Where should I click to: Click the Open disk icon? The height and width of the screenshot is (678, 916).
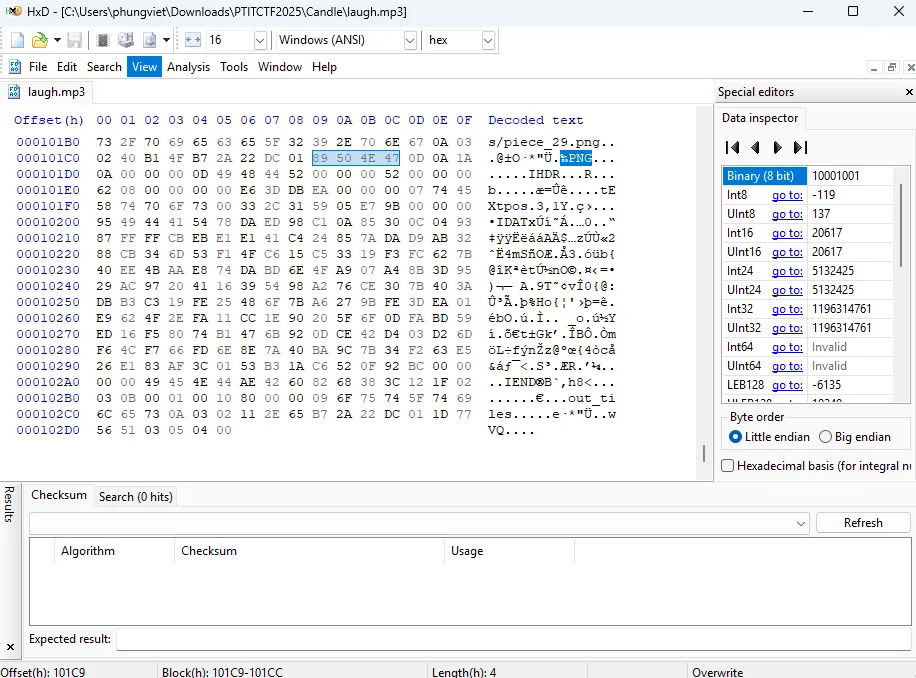(x=126, y=40)
